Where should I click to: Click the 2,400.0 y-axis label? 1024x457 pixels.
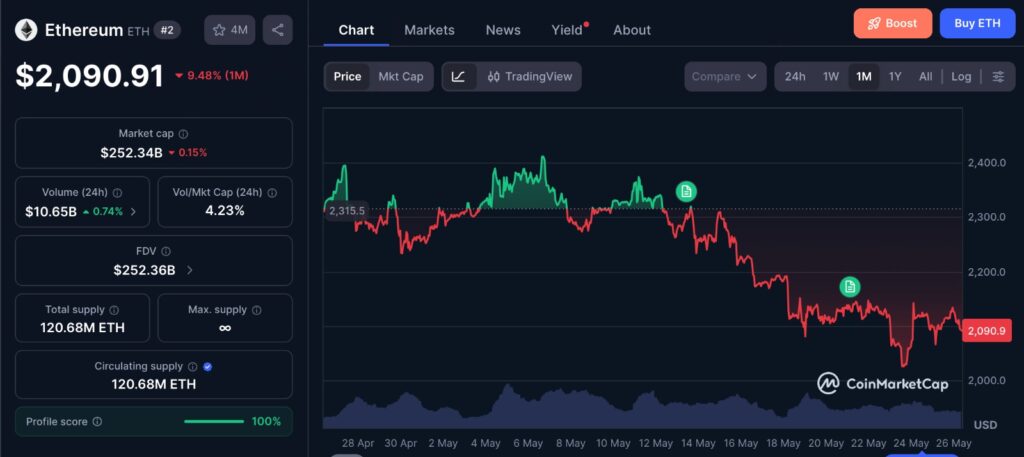pyautogui.click(x=986, y=163)
